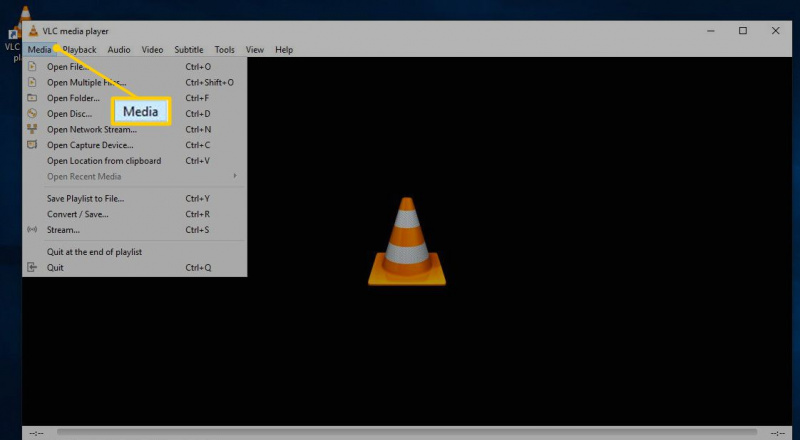Click the Open Folder icon
This screenshot has width=800, height=440.
click(x=32, y=98)
